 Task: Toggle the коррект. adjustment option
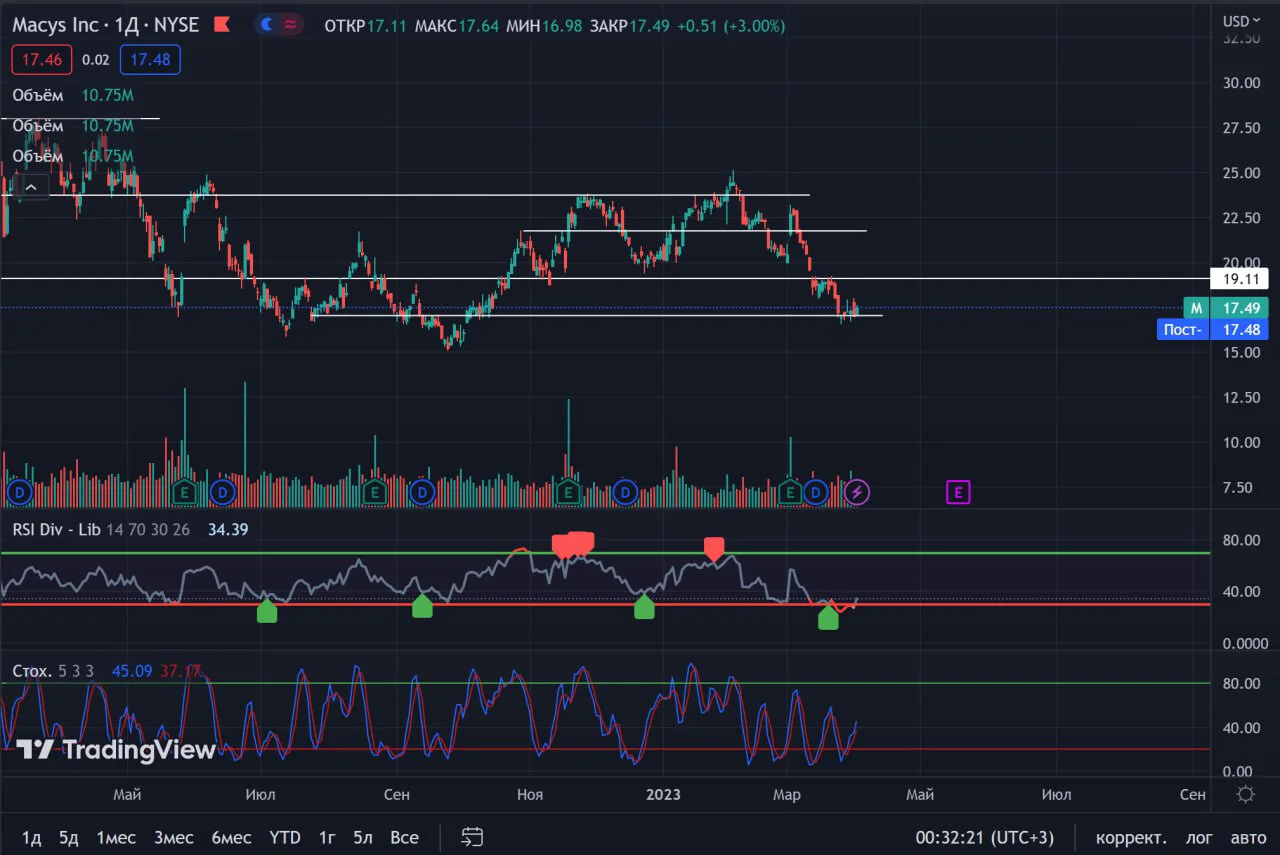[x=1131, y=837]
